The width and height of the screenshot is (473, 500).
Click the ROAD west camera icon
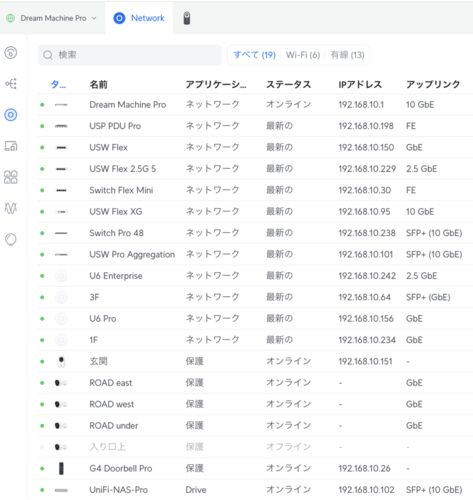click(x=61, y=404)
